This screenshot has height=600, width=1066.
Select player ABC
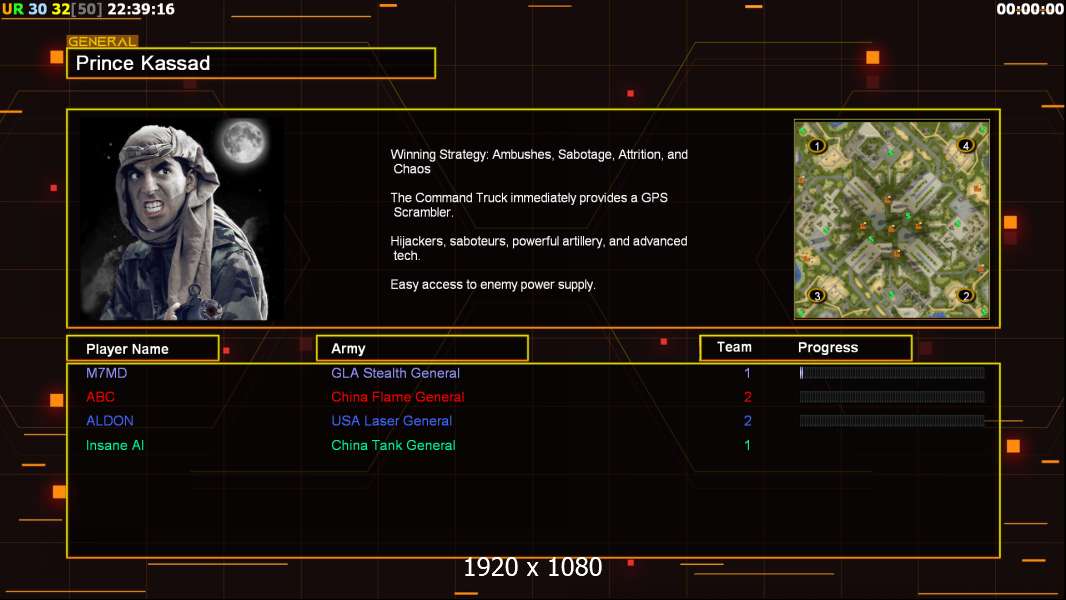click(100, 397)
